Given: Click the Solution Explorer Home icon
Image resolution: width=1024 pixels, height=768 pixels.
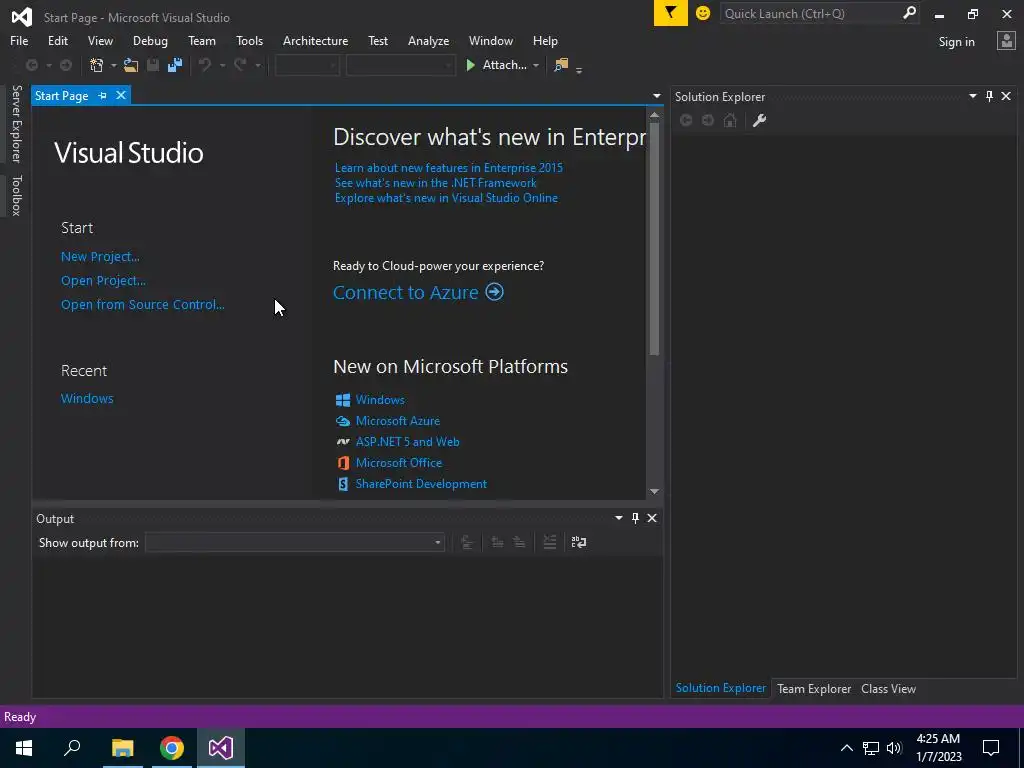Looking at the screenshot, I should click(730, 120).
